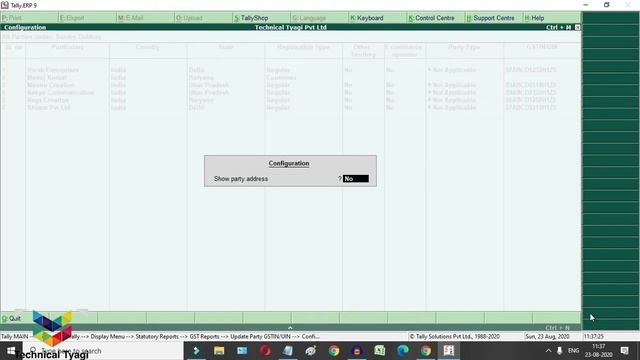Click the Ctrl + N label in calculator bar

pos(557,328)
